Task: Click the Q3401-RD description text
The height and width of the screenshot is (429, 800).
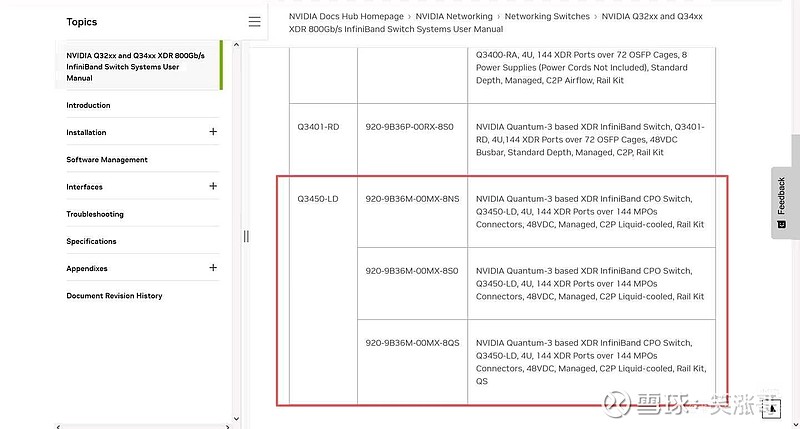Action: (x=590, y=139)
